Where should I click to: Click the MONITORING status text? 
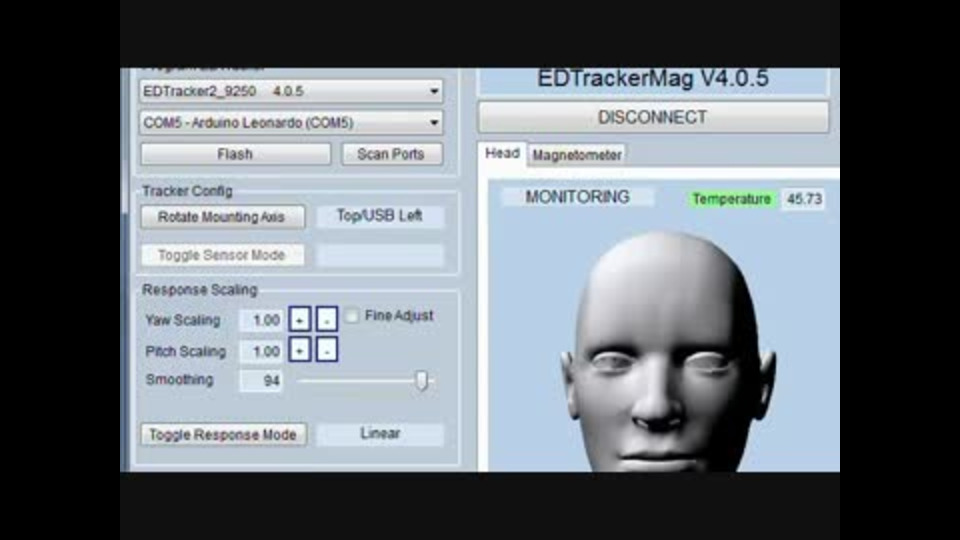pyautogui.click(x=577, y=197)
